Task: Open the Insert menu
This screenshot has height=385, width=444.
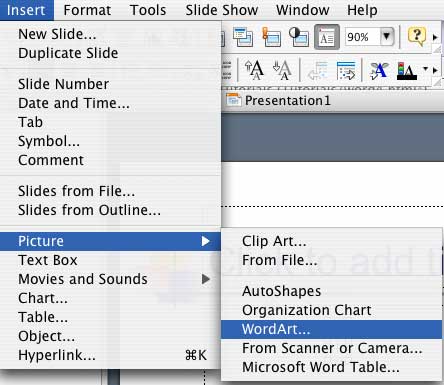Action: point(26,10)
